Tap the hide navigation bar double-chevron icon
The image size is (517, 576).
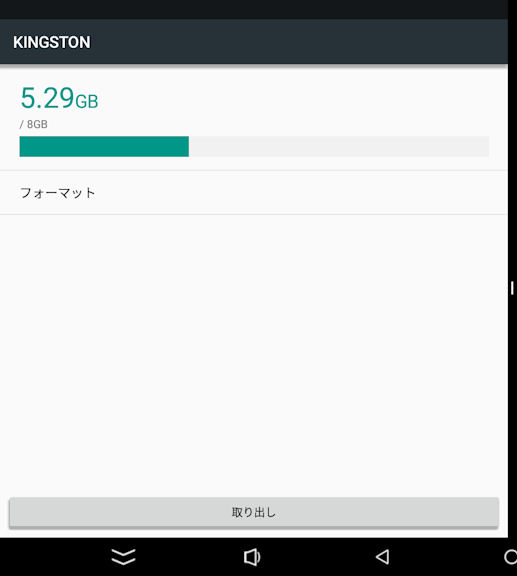coord(123,557)
